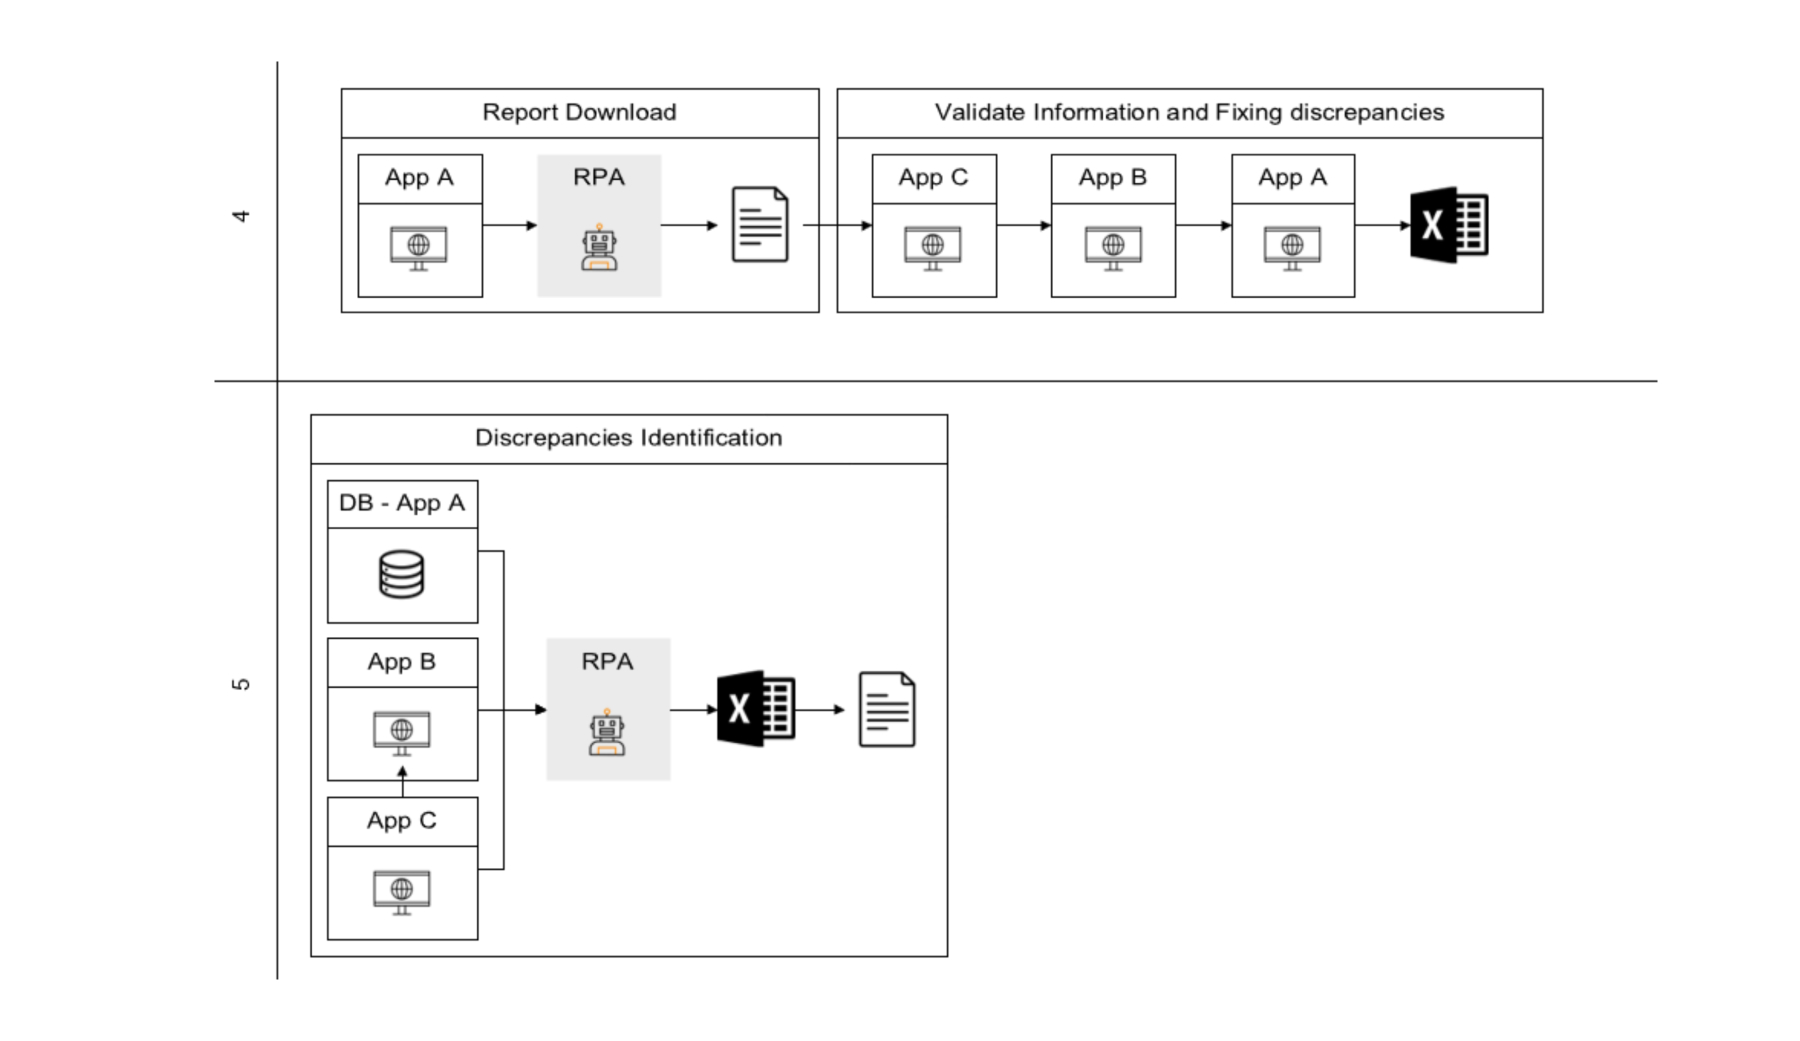
Task: Click the 'RPA' label in Discrepancies Identification
Action: (x=607, y=662)
